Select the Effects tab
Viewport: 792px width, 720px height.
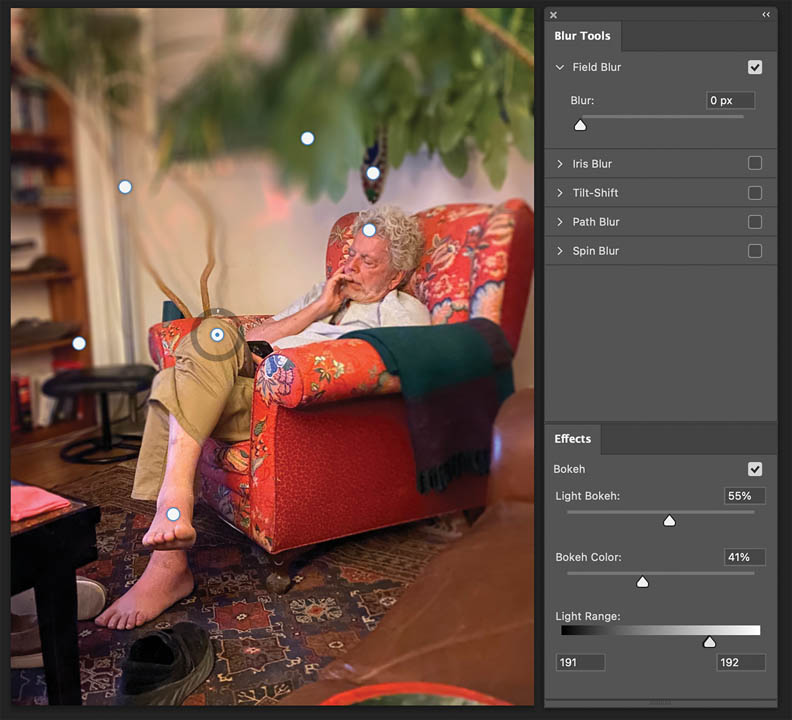573,439
